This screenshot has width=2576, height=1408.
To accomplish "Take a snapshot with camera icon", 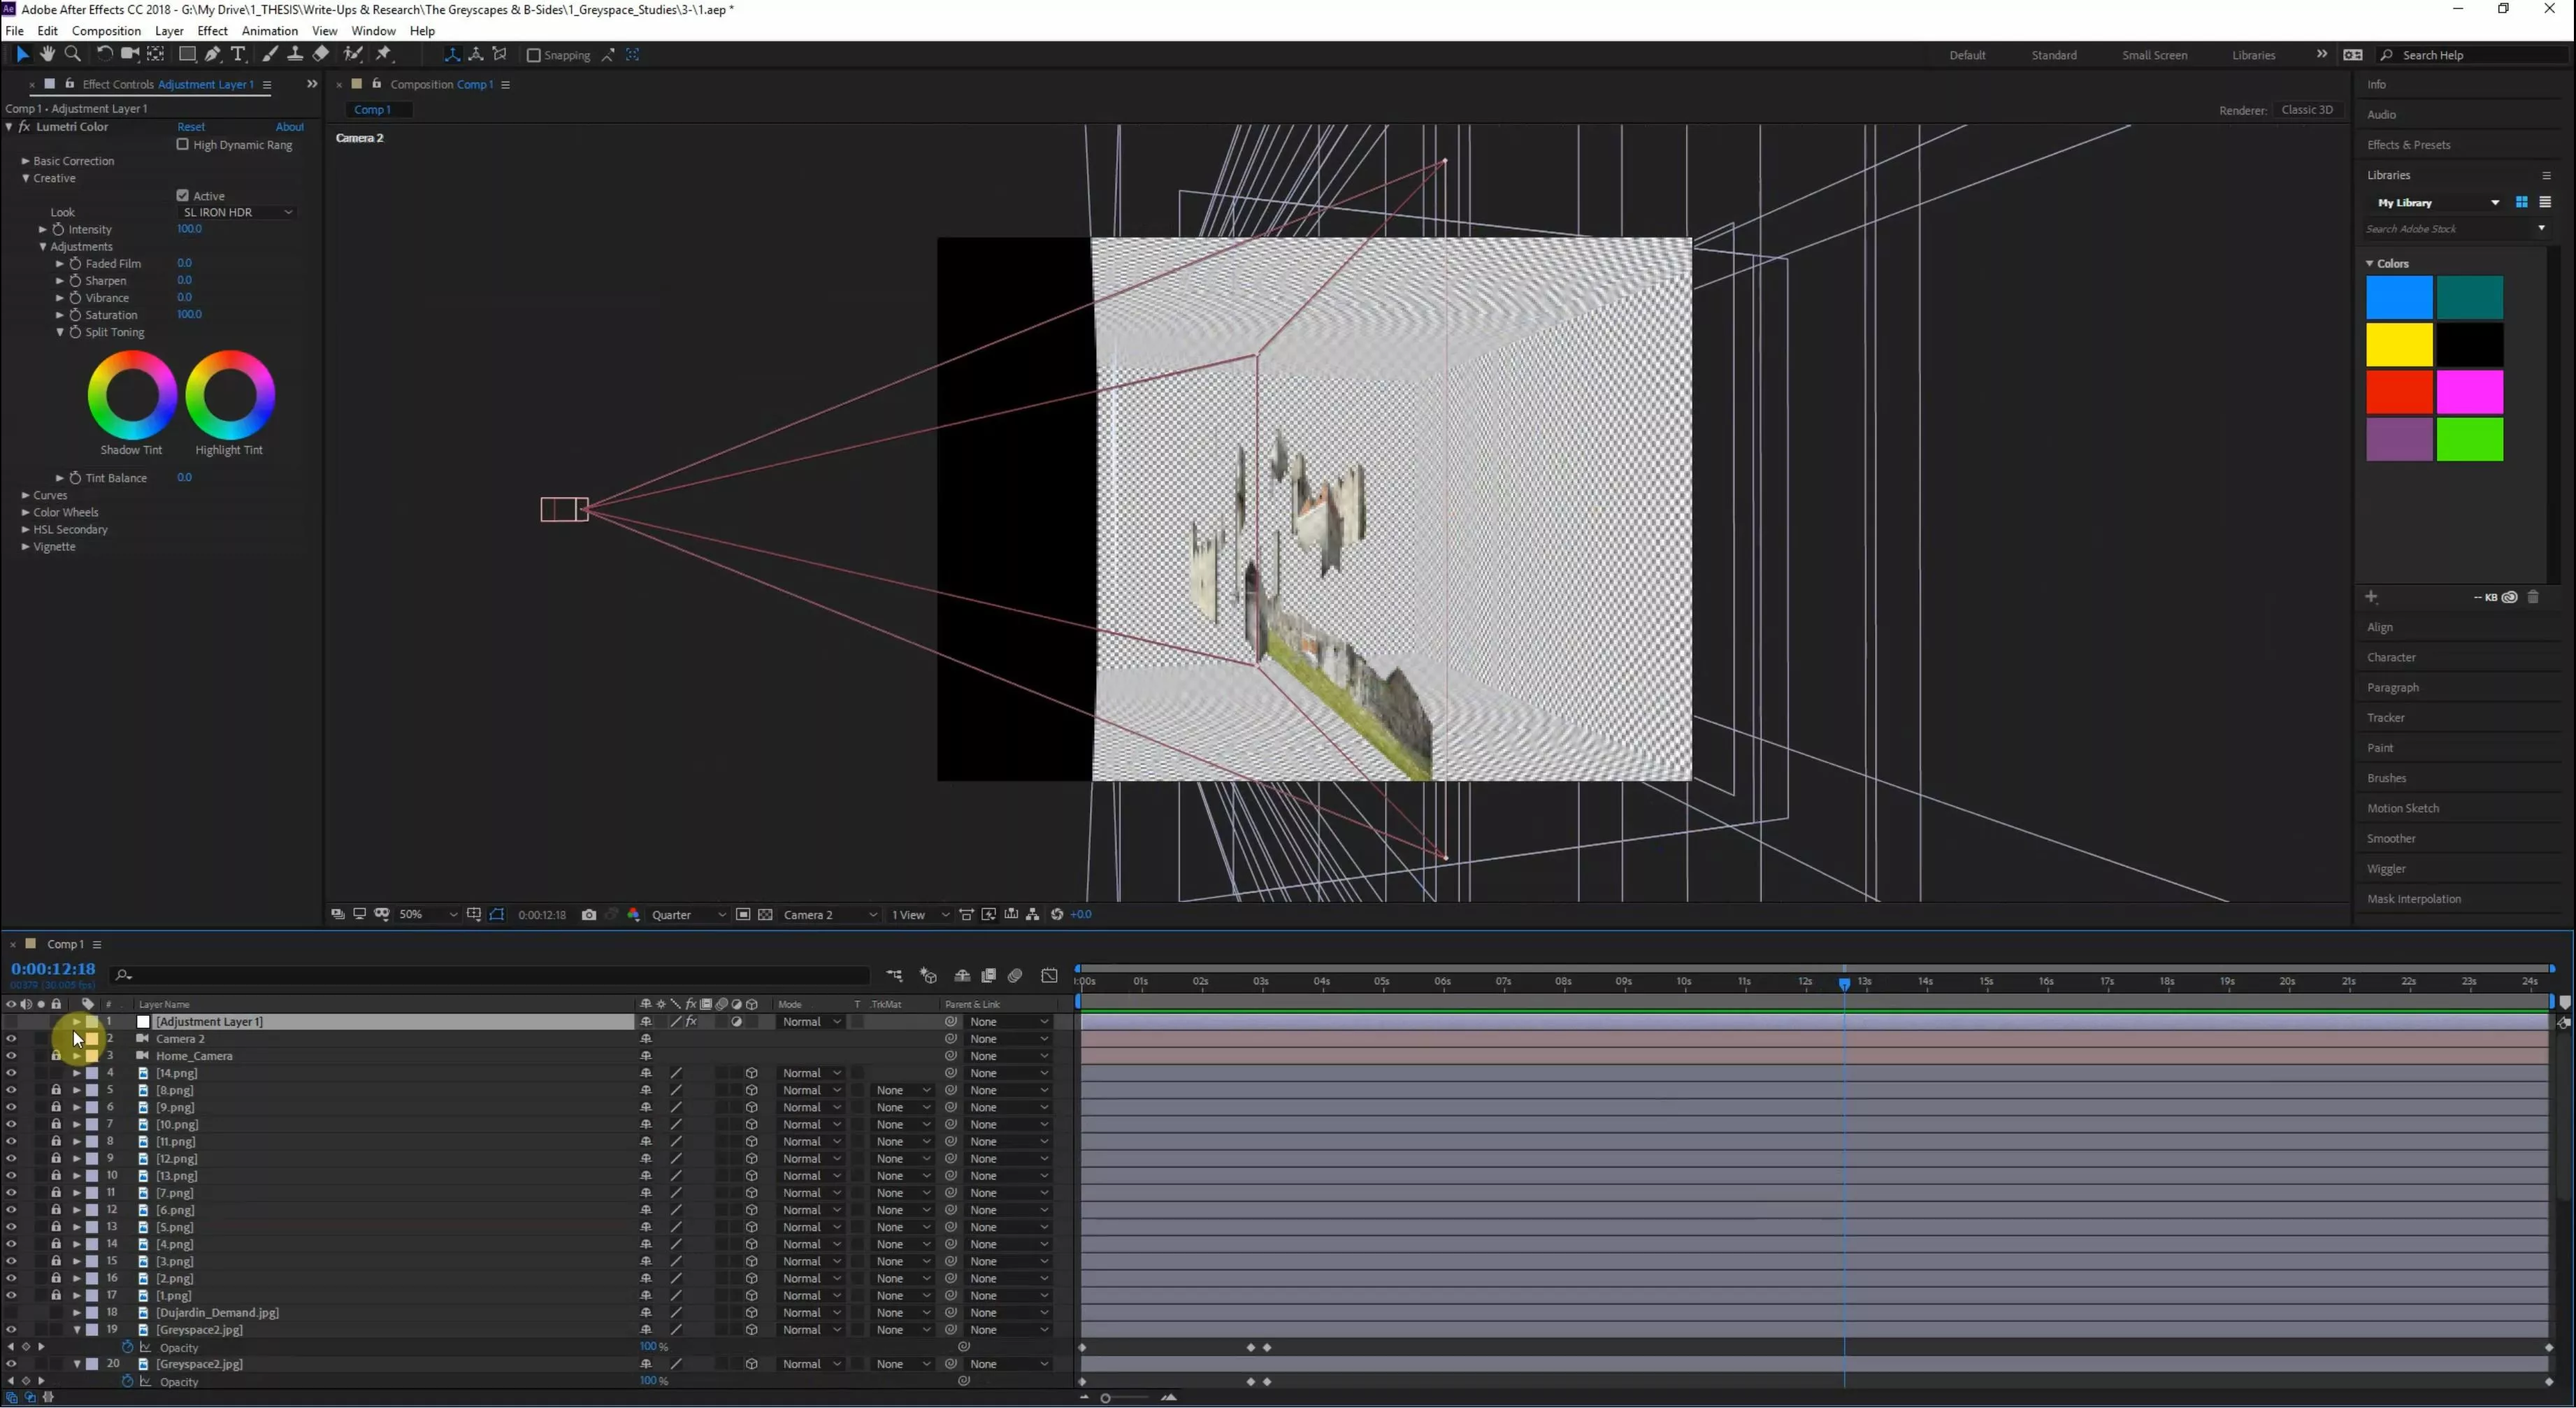I will click(x=589, y=915).
